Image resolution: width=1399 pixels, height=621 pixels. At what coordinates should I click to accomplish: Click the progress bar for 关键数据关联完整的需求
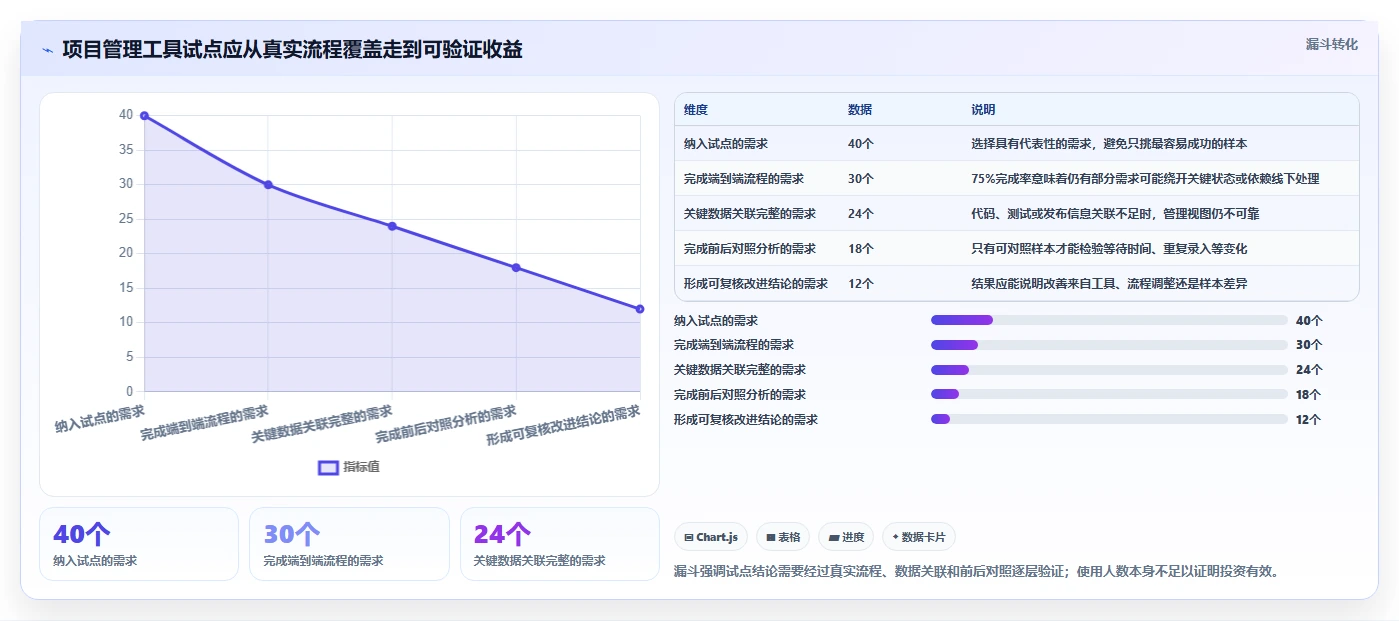pyautogui.click(x=1109, y=370)
